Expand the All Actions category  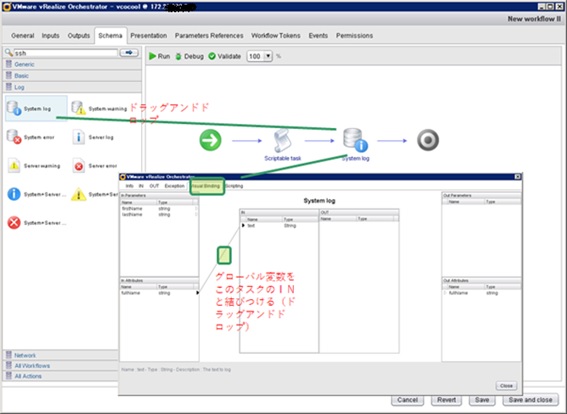(x=61, y=376)
